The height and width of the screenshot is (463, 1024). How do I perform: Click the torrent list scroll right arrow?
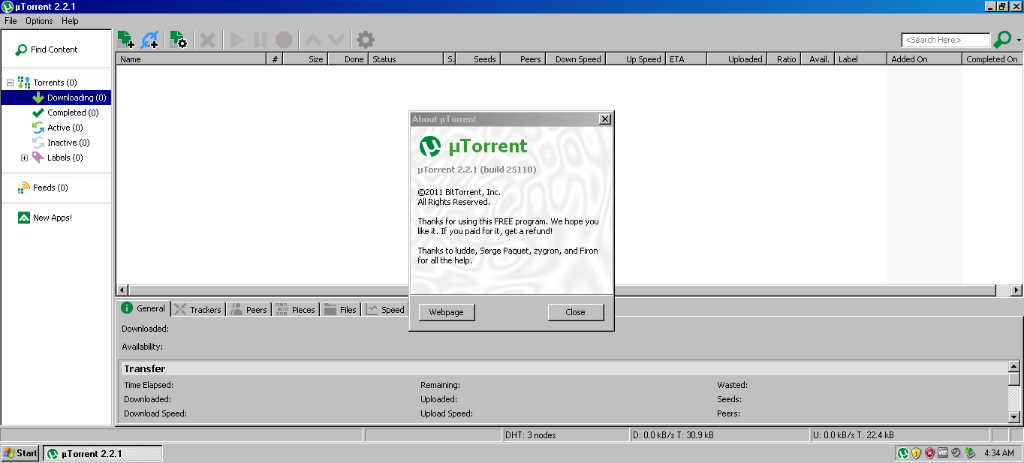click(x=1016, y=290)
